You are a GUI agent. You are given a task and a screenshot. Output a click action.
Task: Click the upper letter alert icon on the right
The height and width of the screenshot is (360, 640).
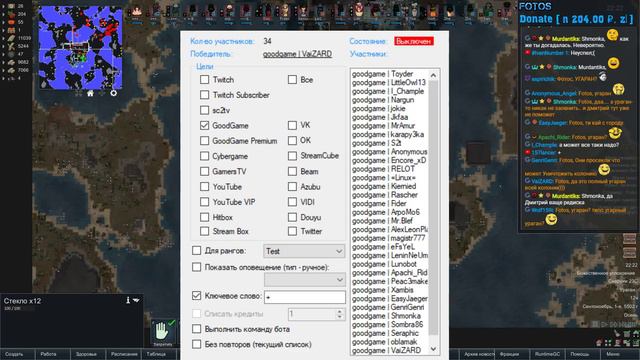click(629, 240)
